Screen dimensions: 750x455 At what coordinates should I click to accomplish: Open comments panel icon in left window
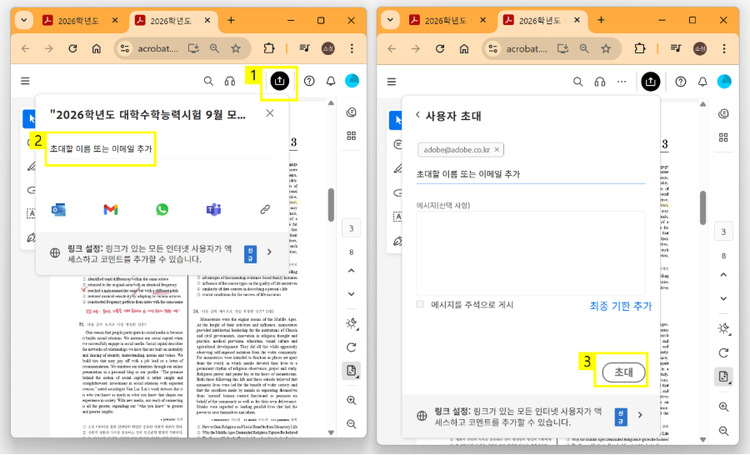point(352,112)
